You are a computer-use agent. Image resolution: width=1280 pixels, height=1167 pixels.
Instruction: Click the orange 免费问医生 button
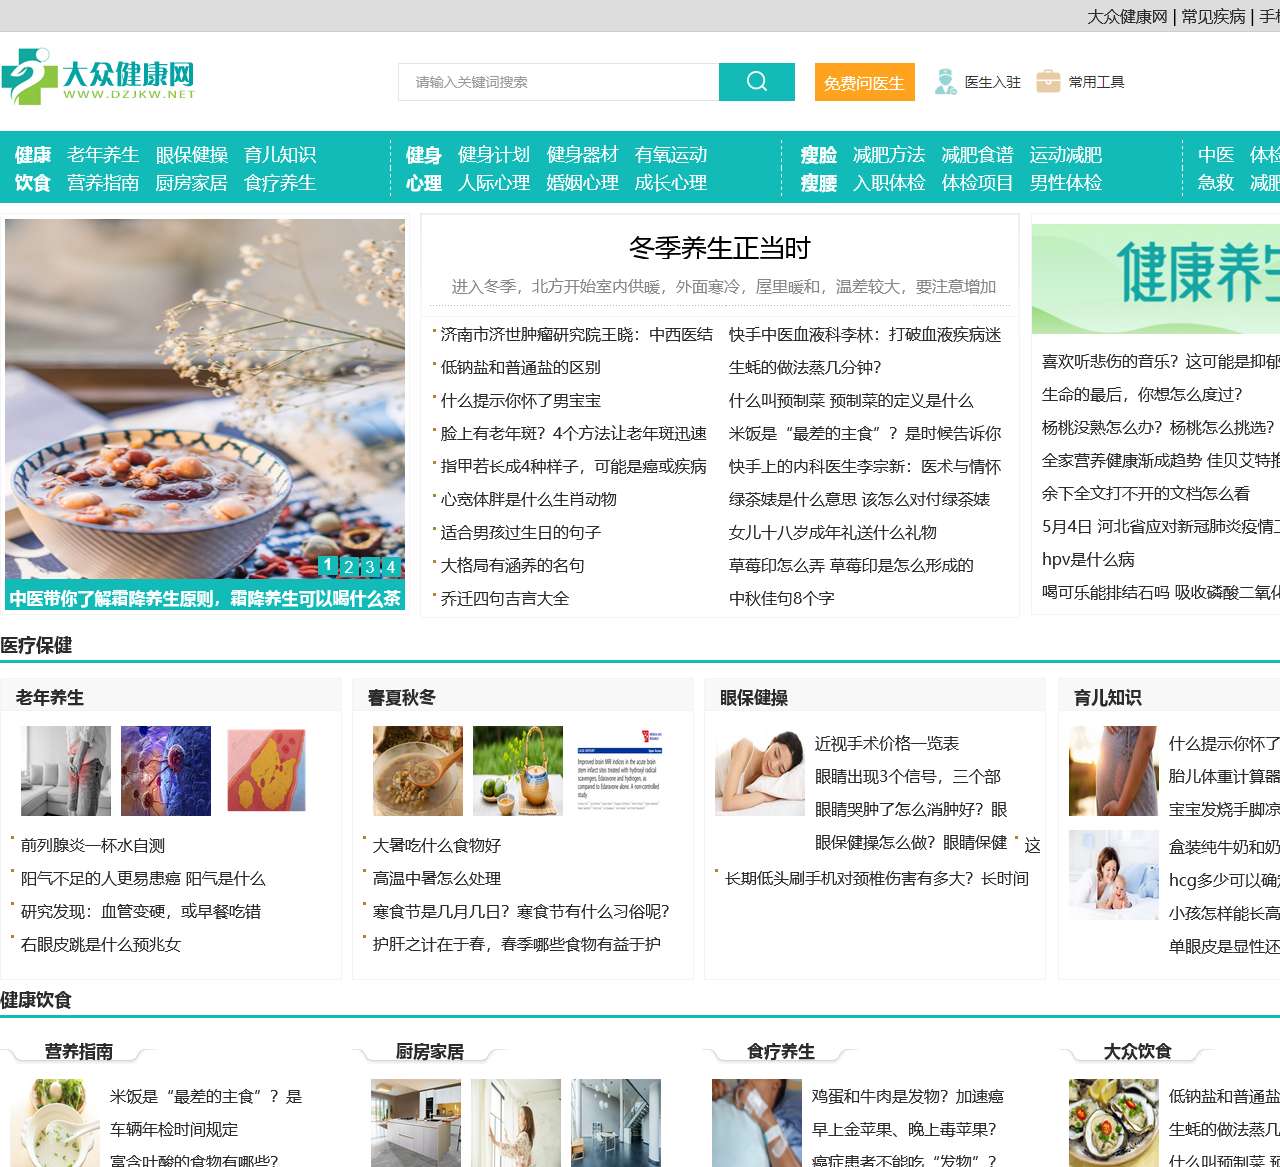coord(864,82)
